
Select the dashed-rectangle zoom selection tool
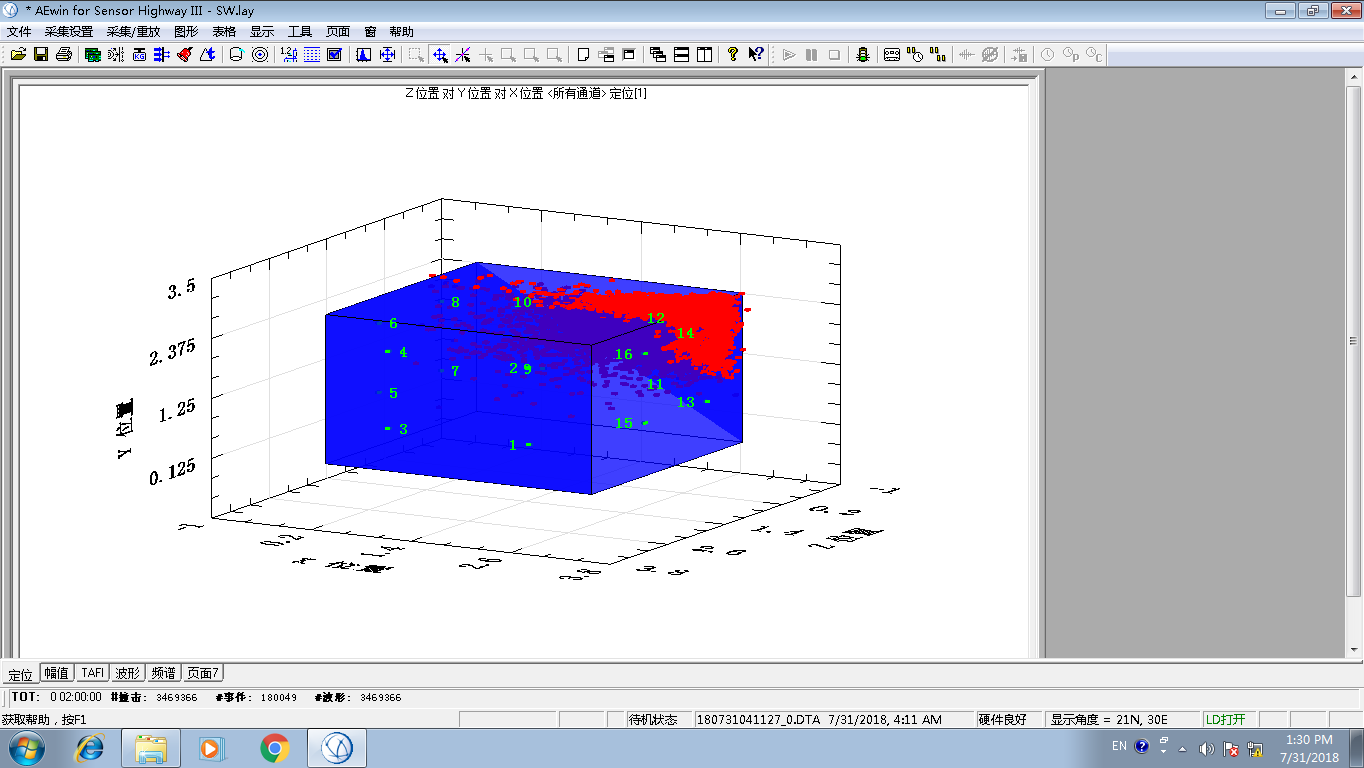tap(416, 54)
